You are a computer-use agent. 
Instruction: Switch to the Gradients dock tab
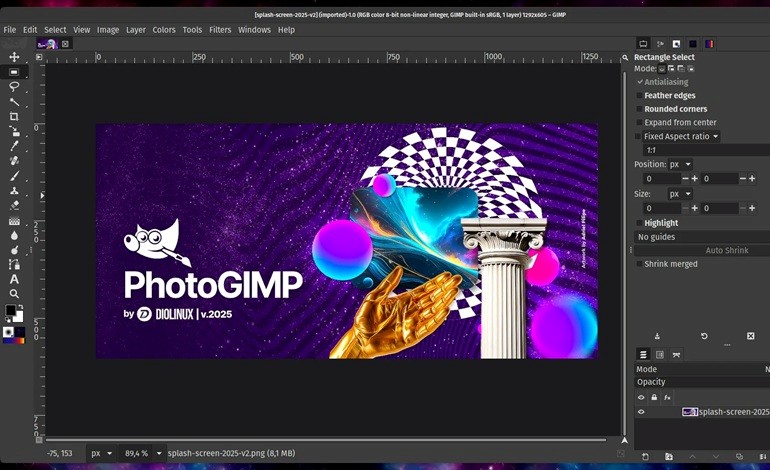(x=709, y=44)
